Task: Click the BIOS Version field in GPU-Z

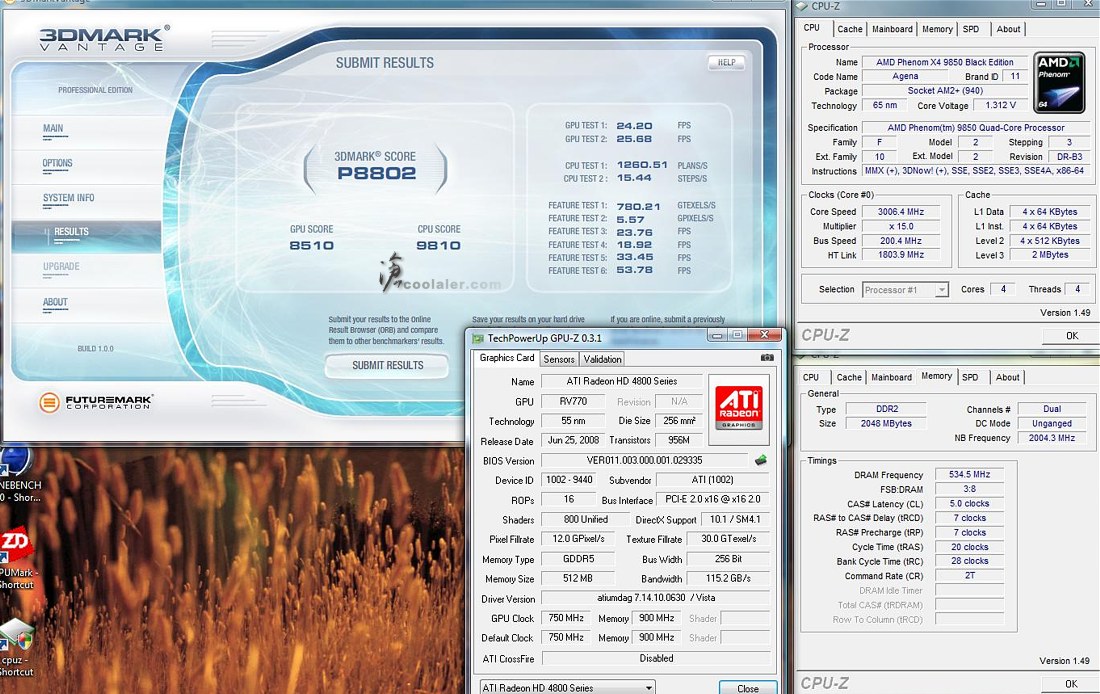Action: tap(644, 460)
